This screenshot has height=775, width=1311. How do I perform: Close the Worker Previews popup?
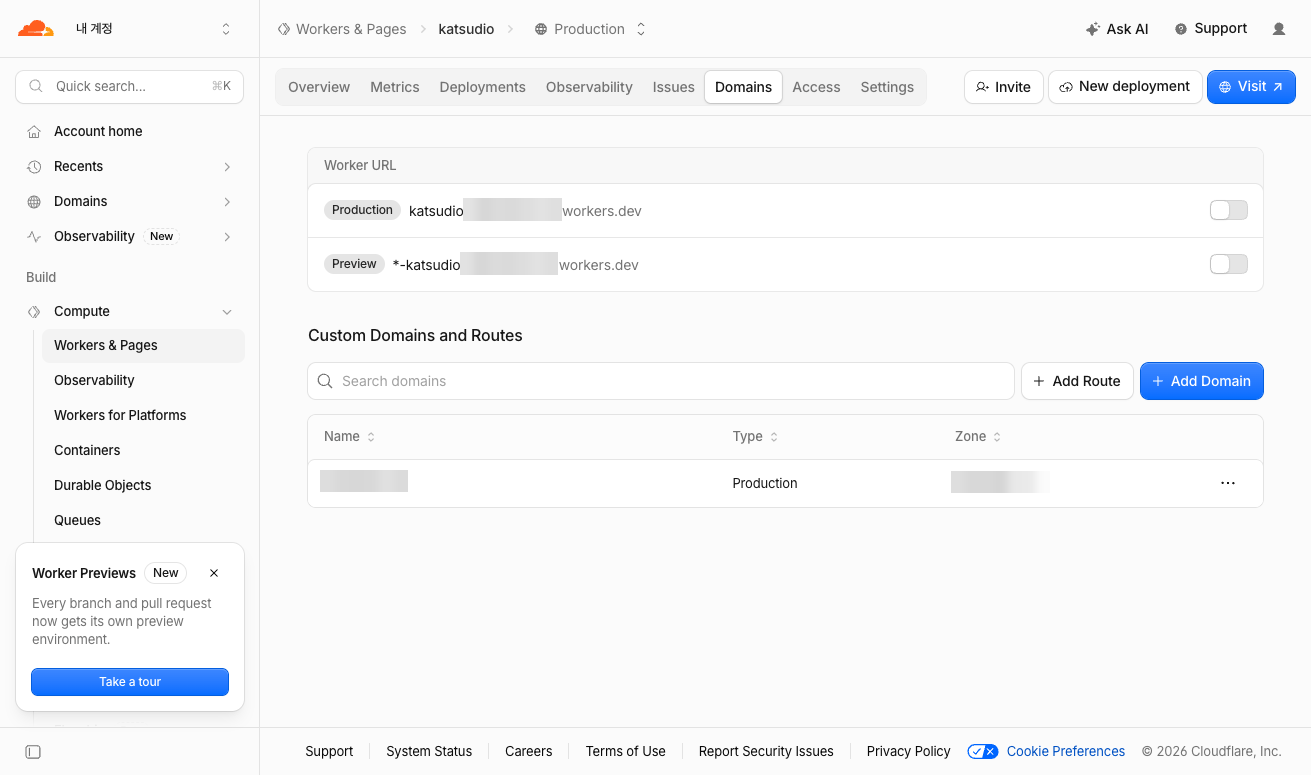click(214, 573)
